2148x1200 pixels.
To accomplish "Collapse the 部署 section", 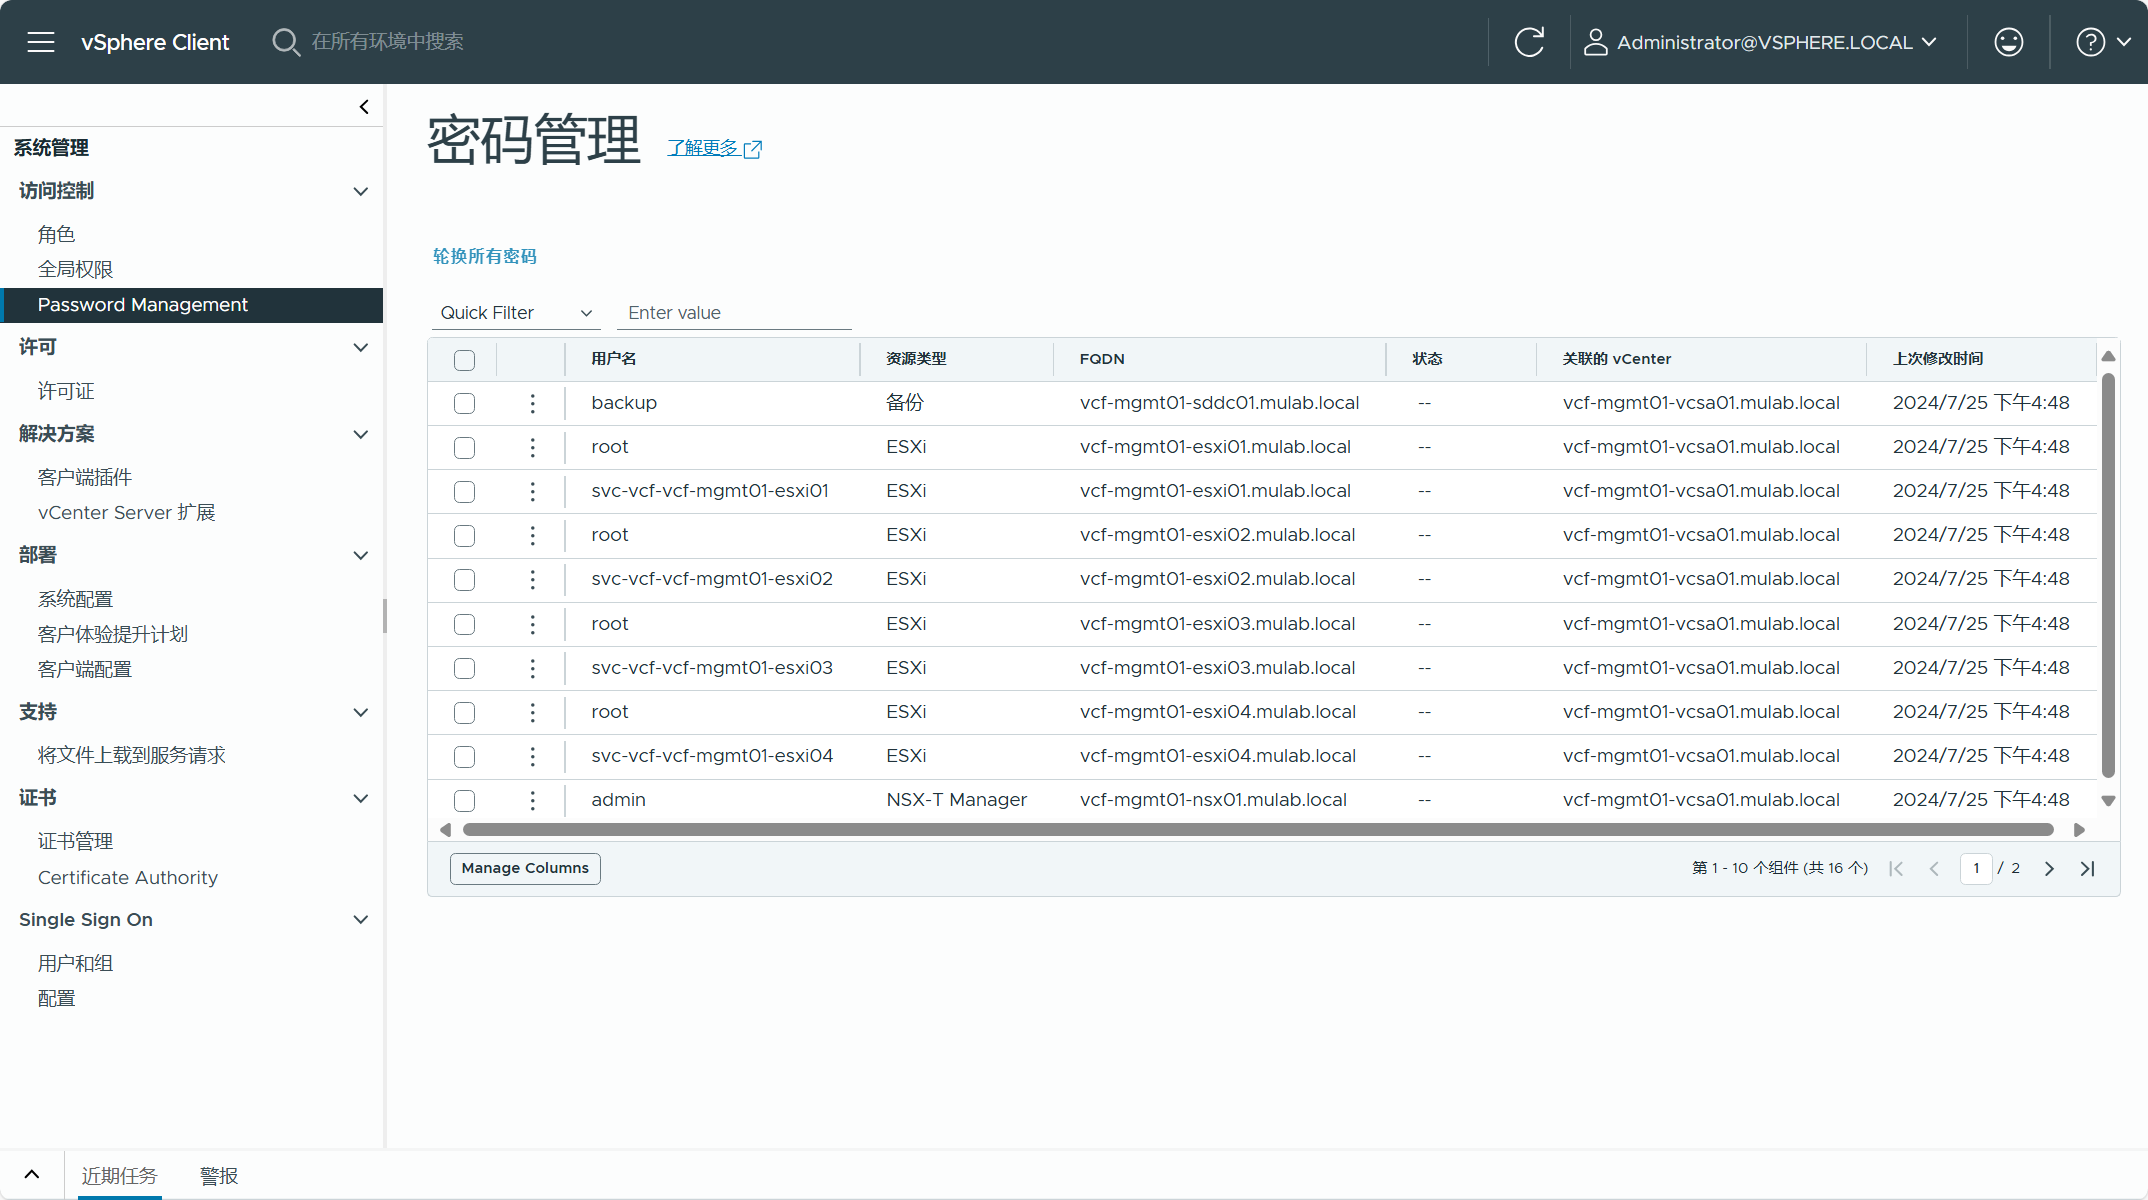I will [361, 555].
